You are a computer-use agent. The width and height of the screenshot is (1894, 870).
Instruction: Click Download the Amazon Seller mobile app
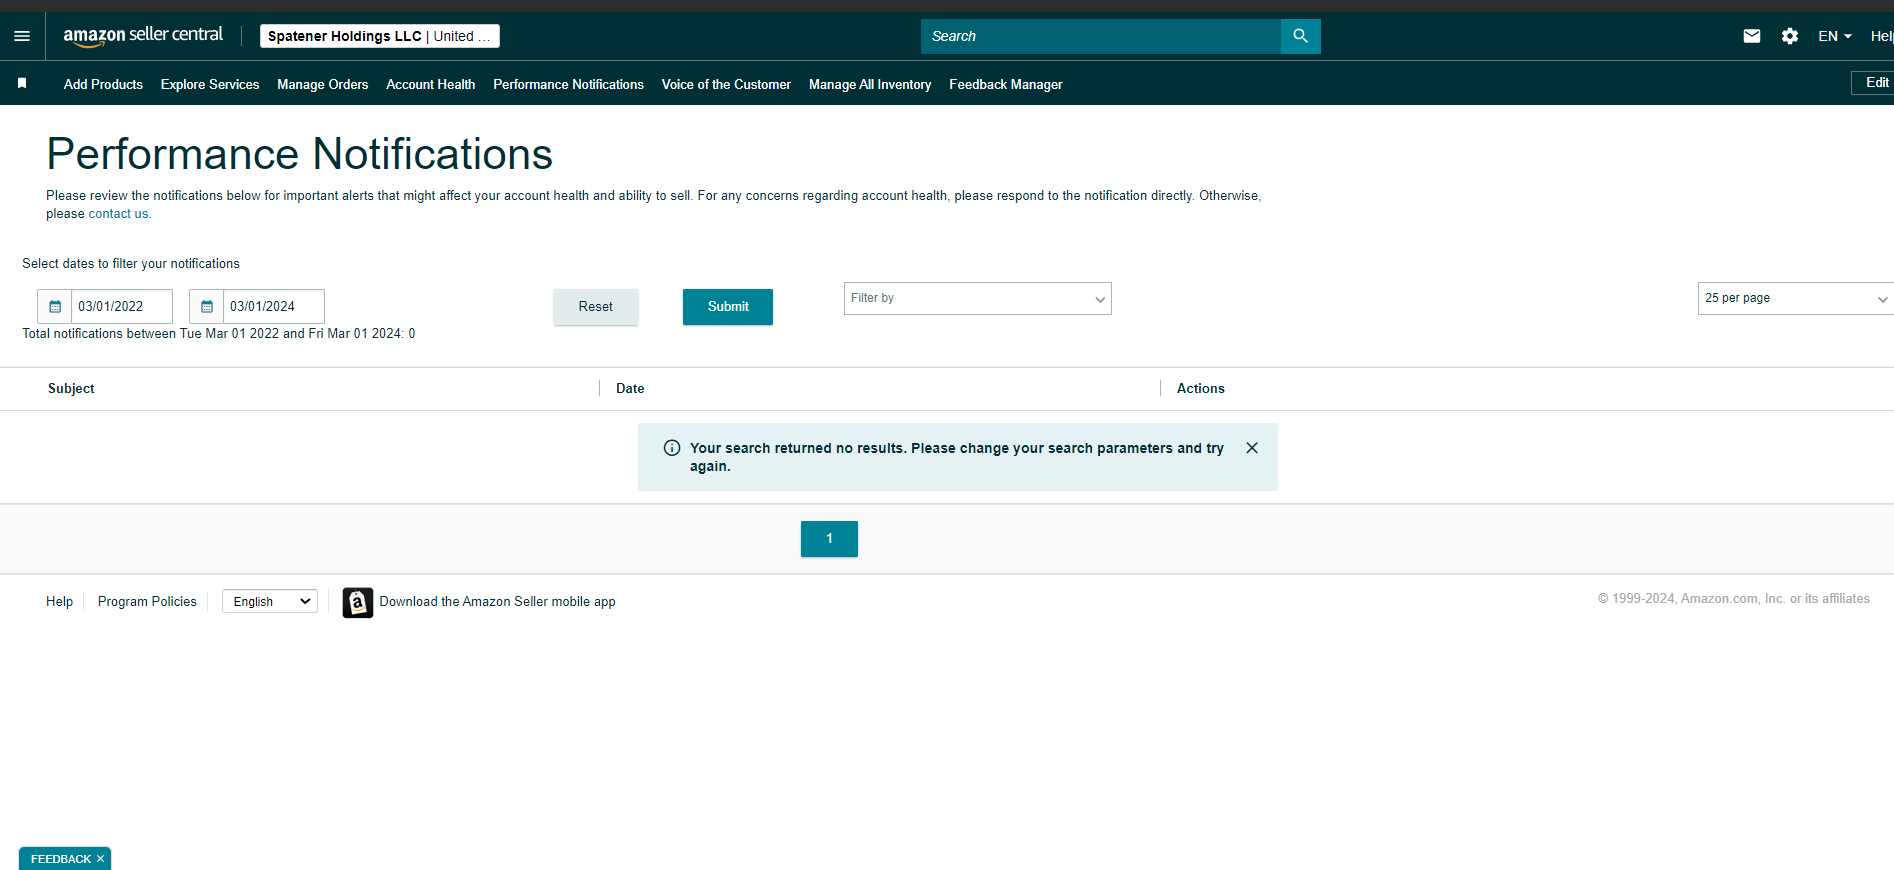click(x=497, y=601)
